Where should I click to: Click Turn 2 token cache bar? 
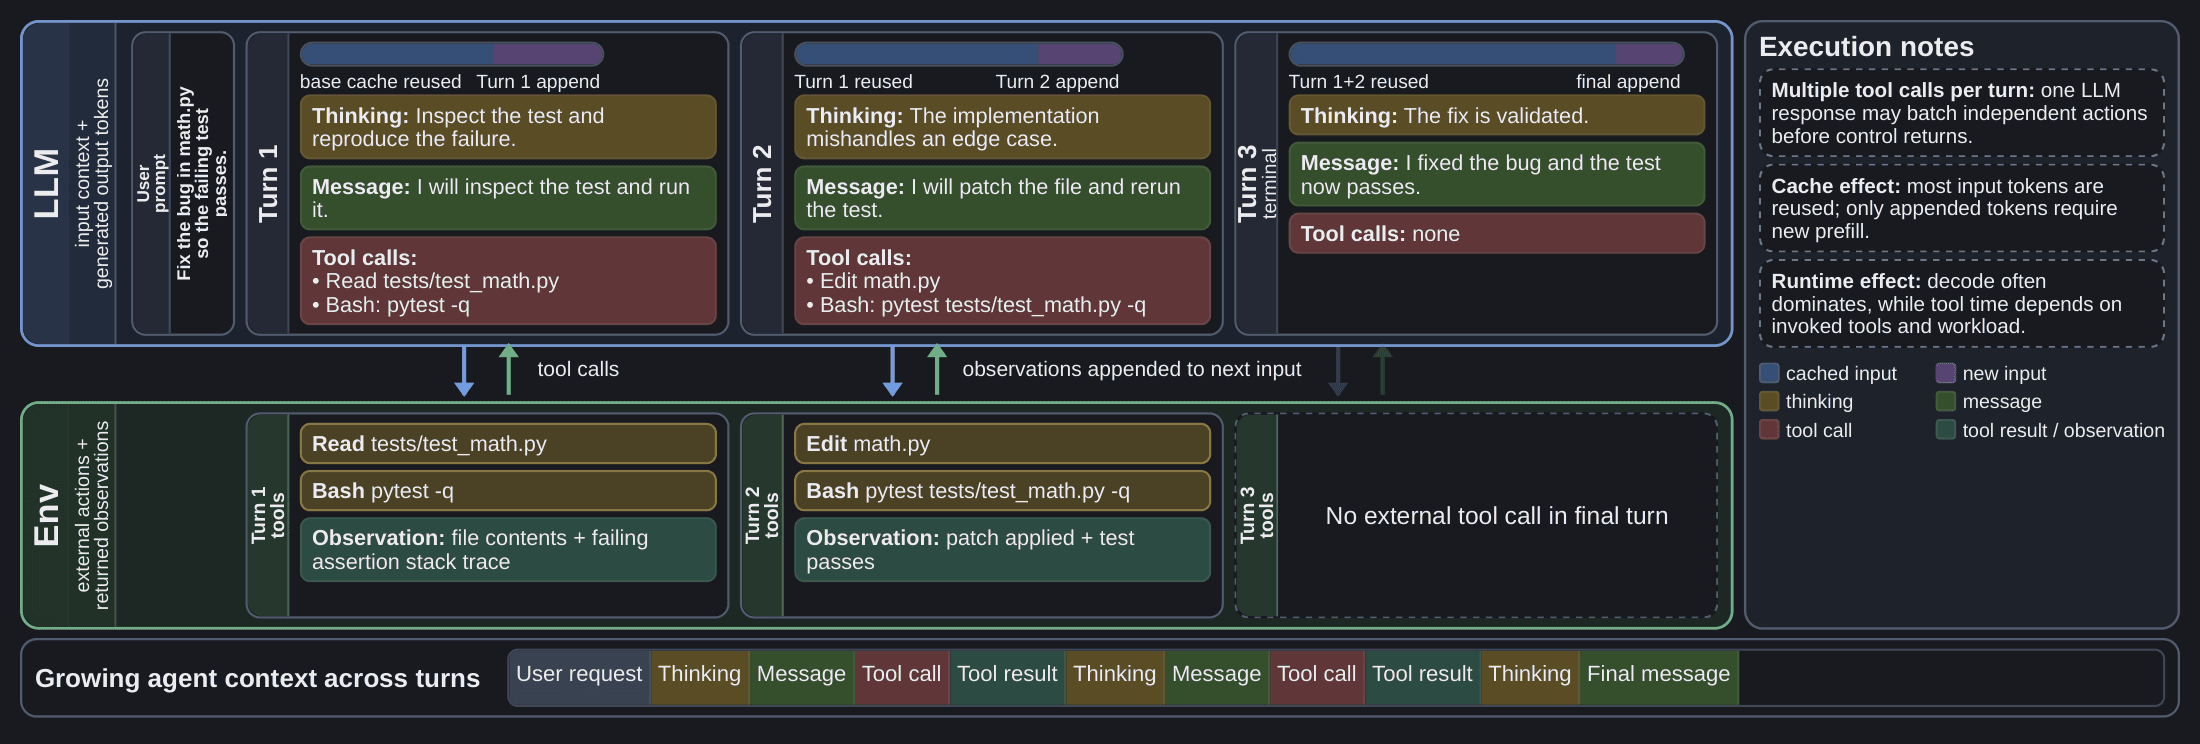[x=958, y=54]
